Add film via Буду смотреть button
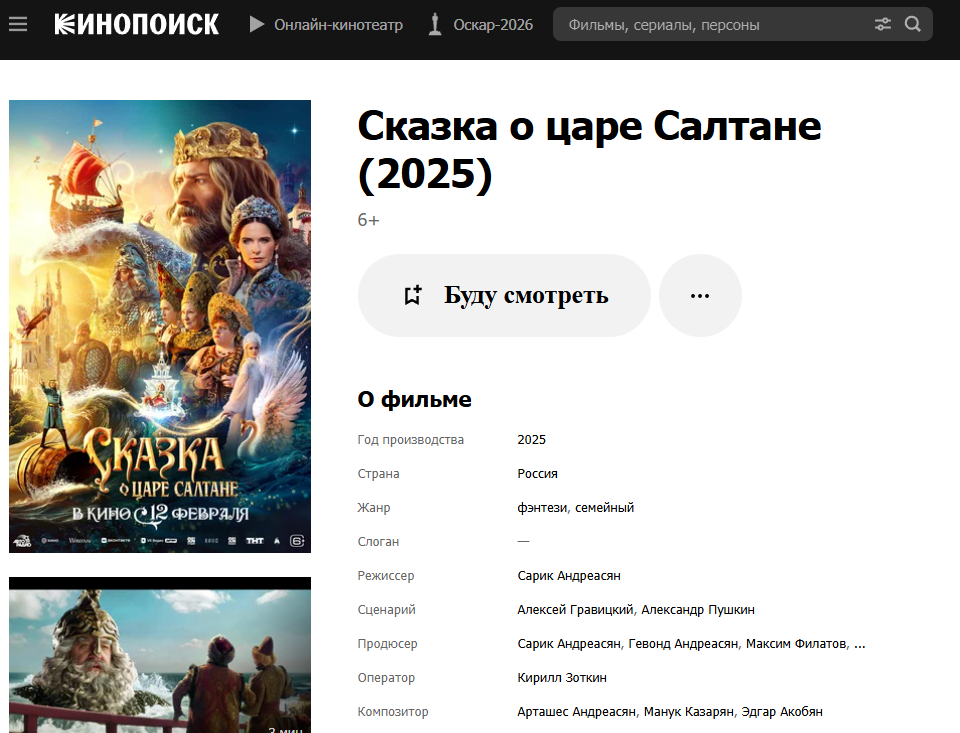Image resolution: width=960 pixels, height=733 pixels. coord(504,295)
